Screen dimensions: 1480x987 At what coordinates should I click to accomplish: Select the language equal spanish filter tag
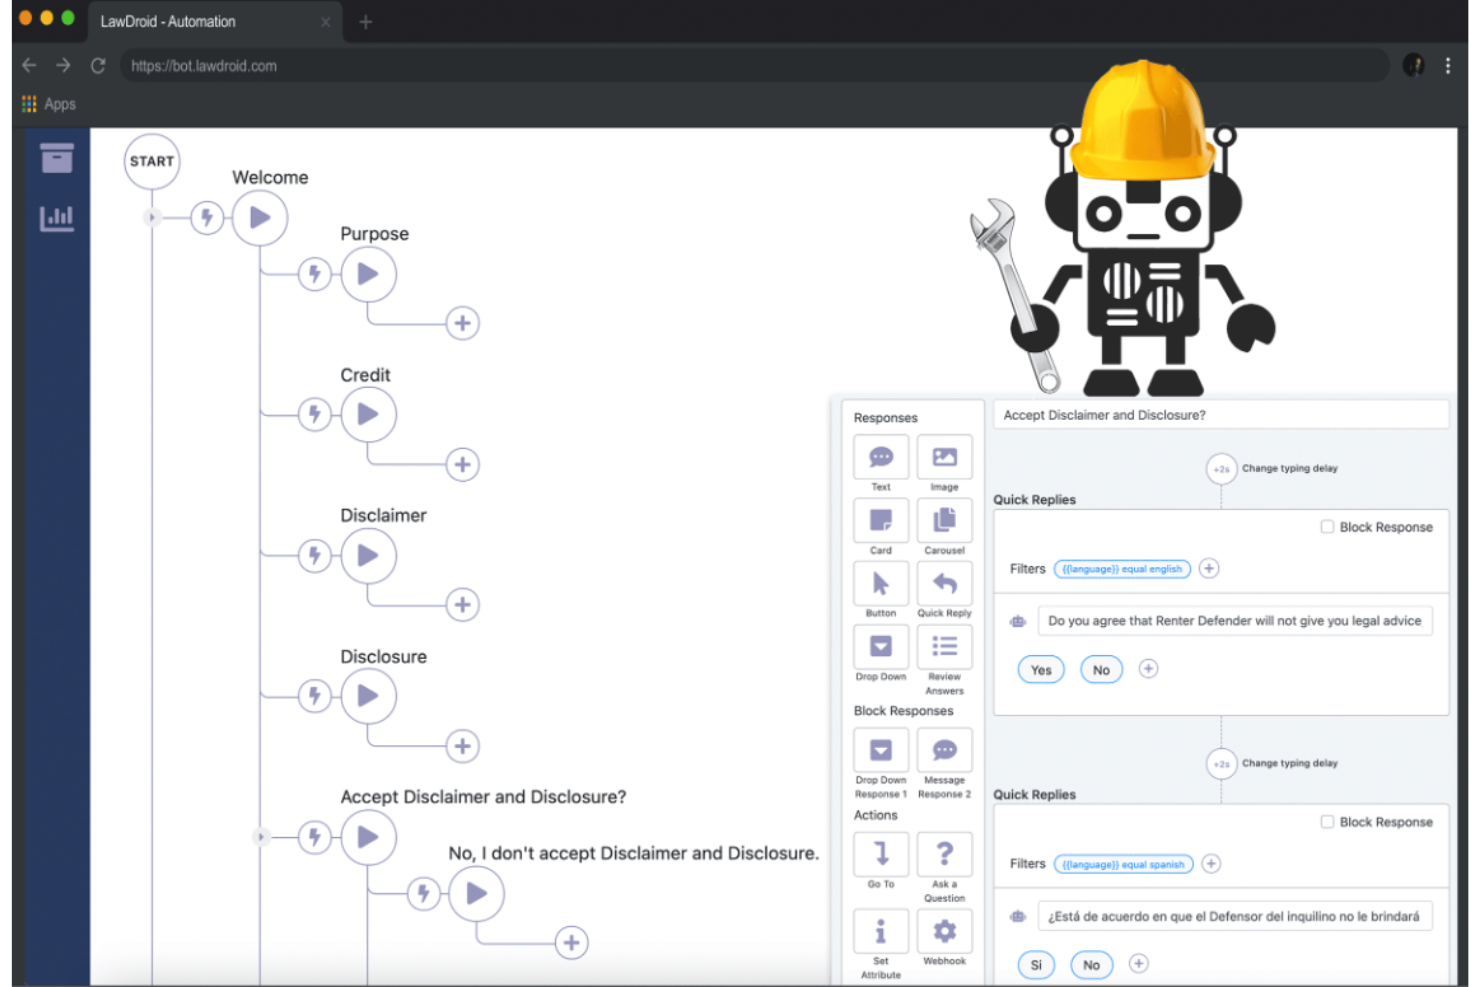click(1123, 864)
